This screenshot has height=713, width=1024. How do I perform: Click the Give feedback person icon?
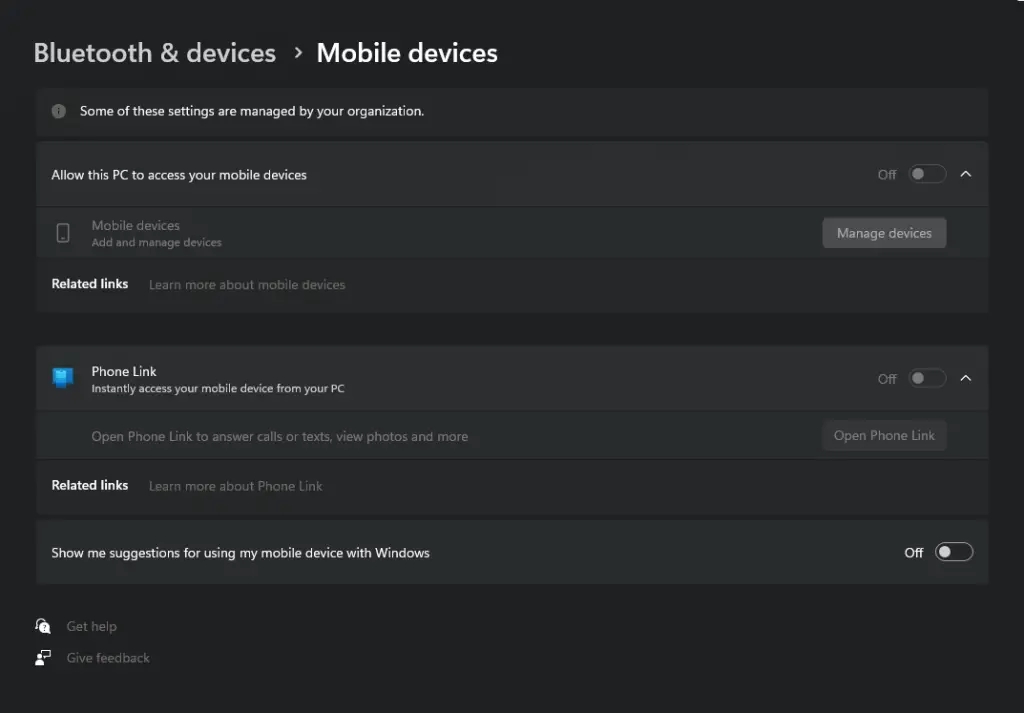[x=43, y=658]
